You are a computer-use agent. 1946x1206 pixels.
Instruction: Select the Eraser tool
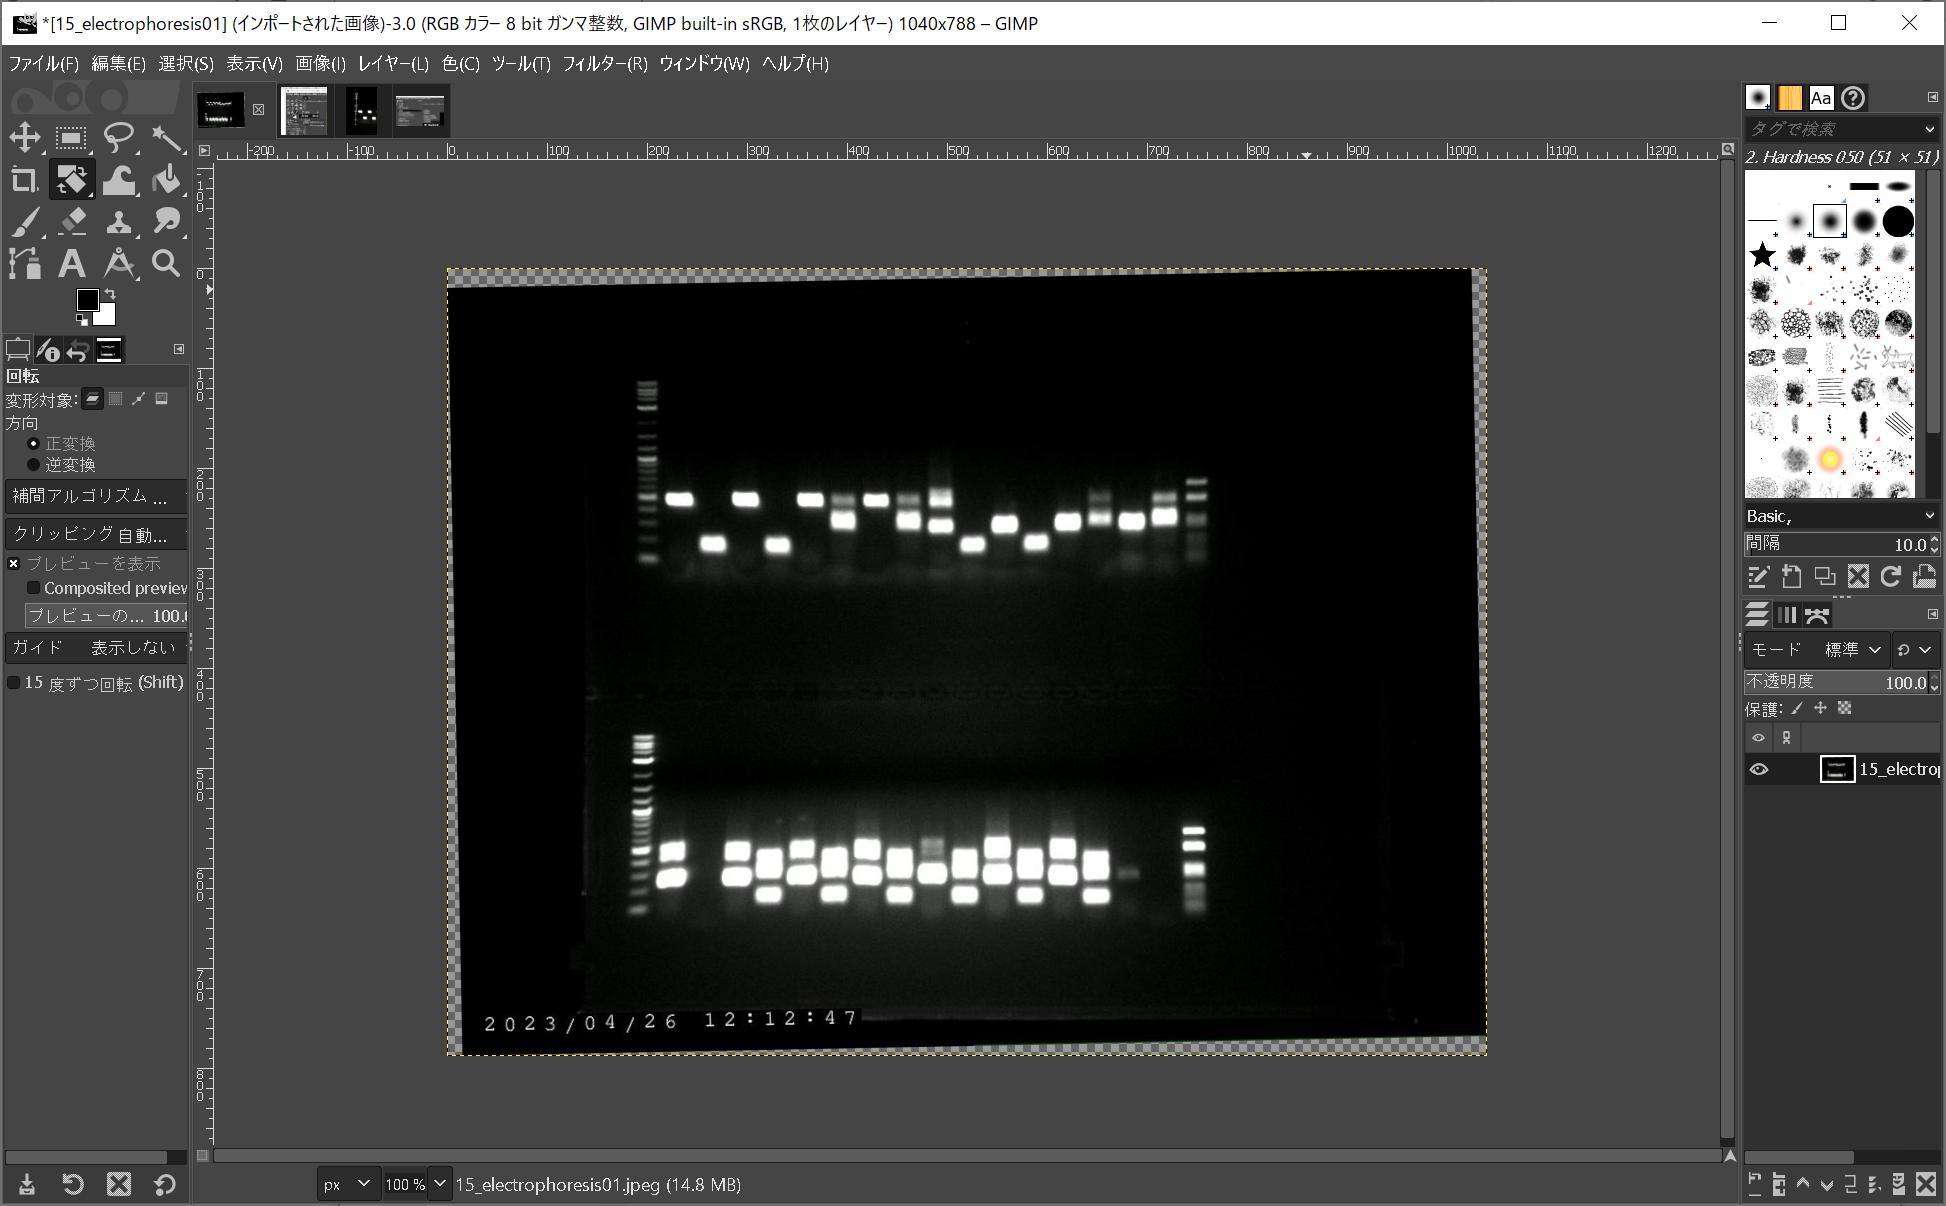72,222
